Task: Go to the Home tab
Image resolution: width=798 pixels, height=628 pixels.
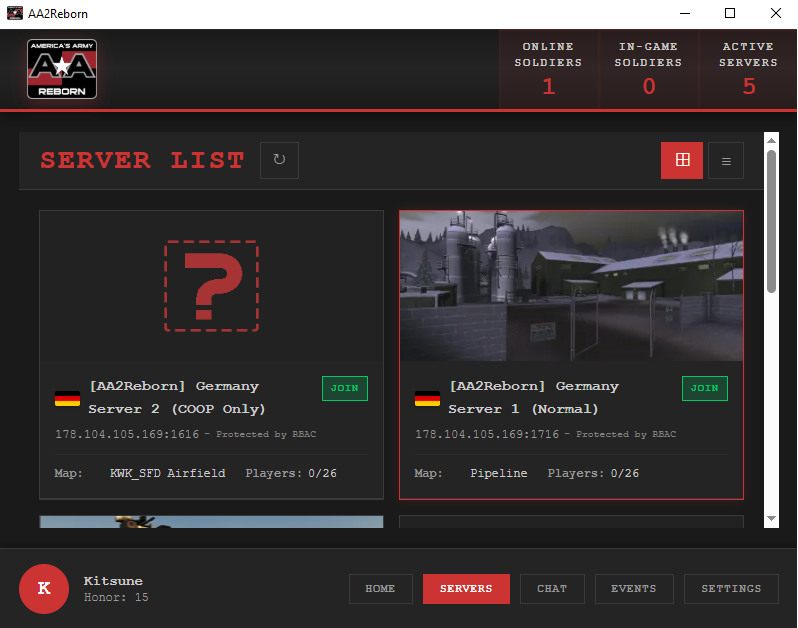Action: tap(381, 589)
